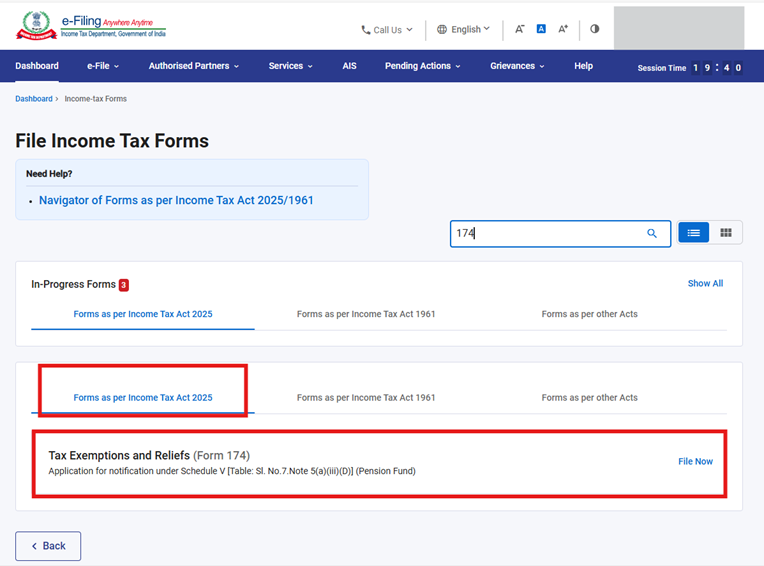This screenshot has width=764, height=566.
Task: Click the e-Filing portal logo
Action: click(90, 27)
